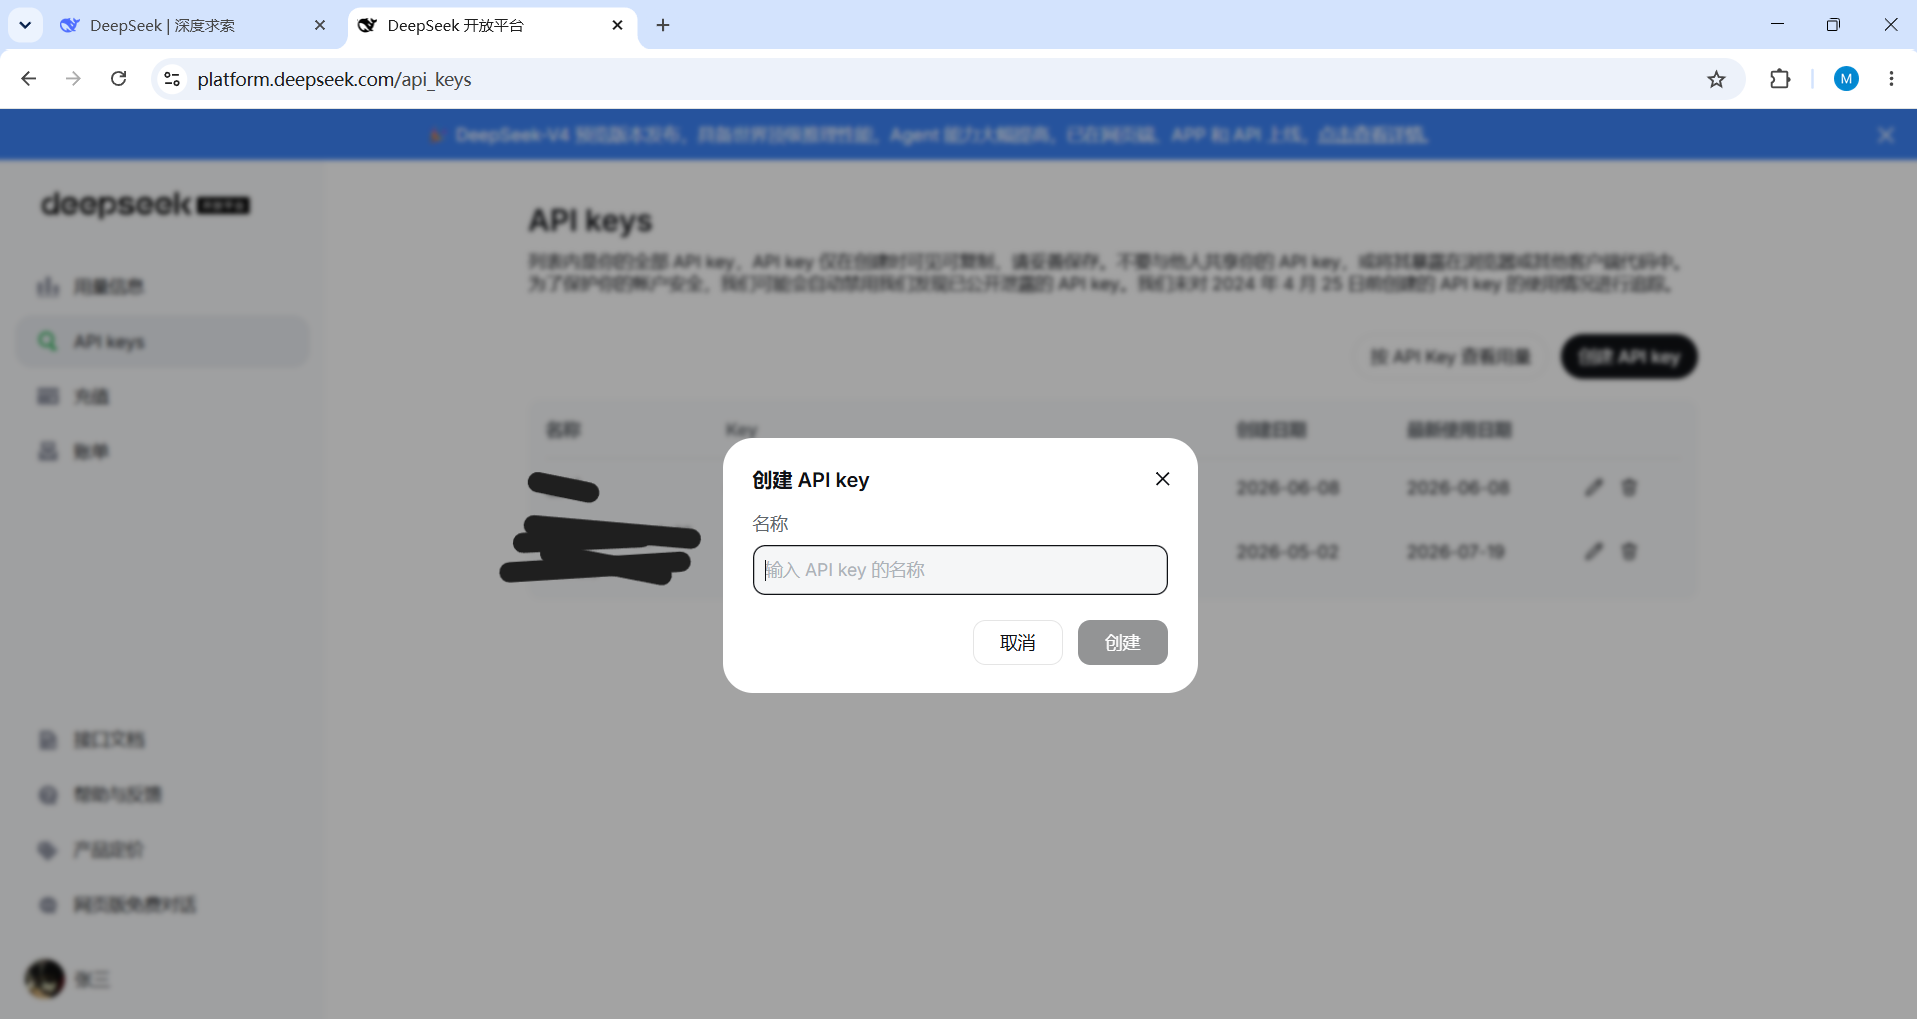The width and height of the screenshot is (1917, 1019).
Task: Open the extensions puzzle icon
Action: coord(1780,79)
